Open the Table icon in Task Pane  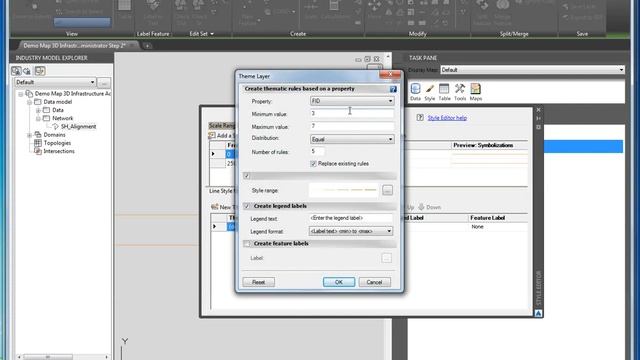[x=444, y=92]
